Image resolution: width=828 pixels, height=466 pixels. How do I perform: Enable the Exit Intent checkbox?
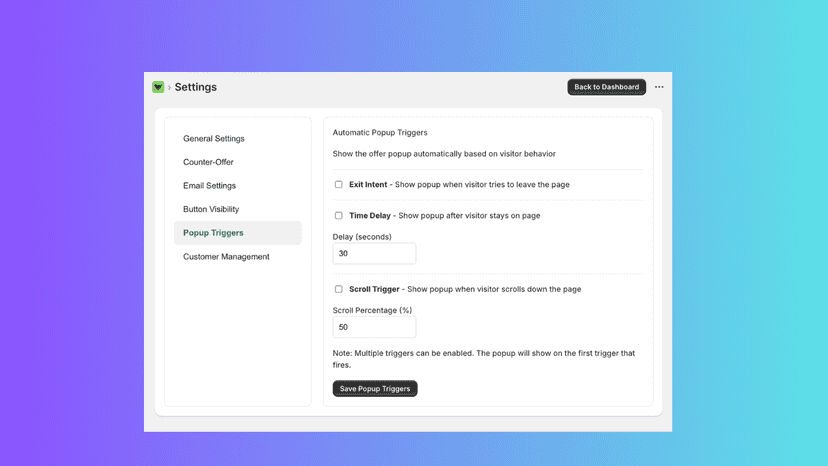pos(338,184)
